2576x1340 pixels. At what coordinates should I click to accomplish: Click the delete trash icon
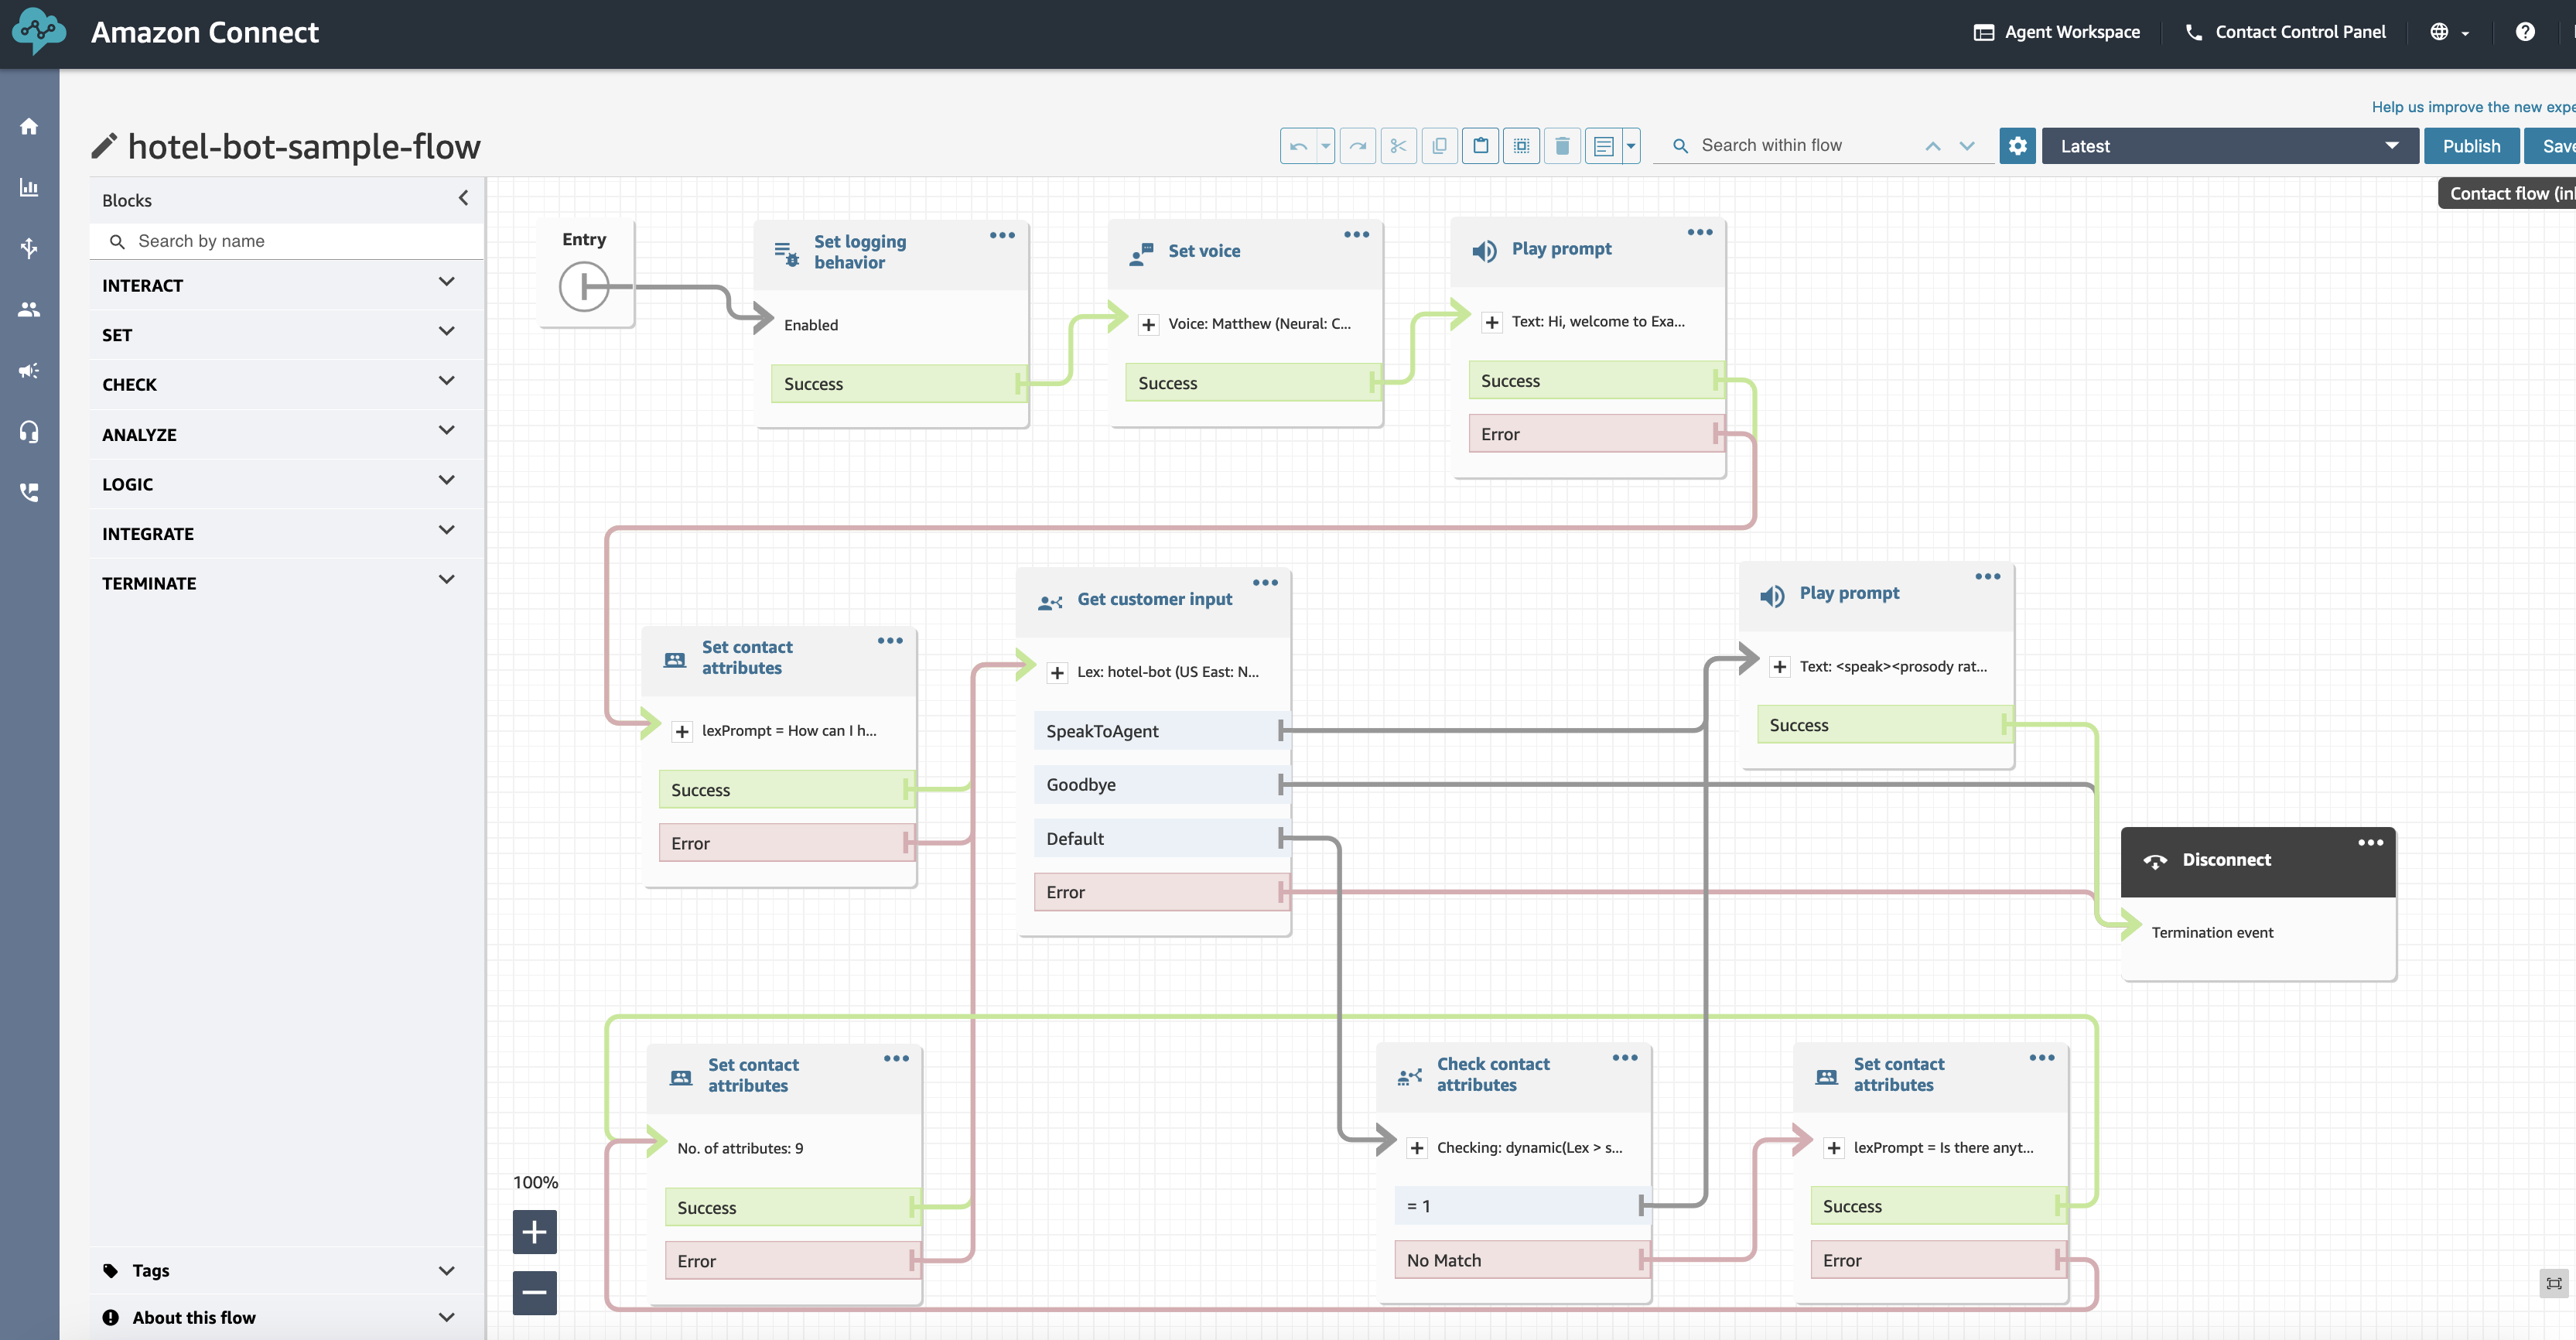[1562, 146]
